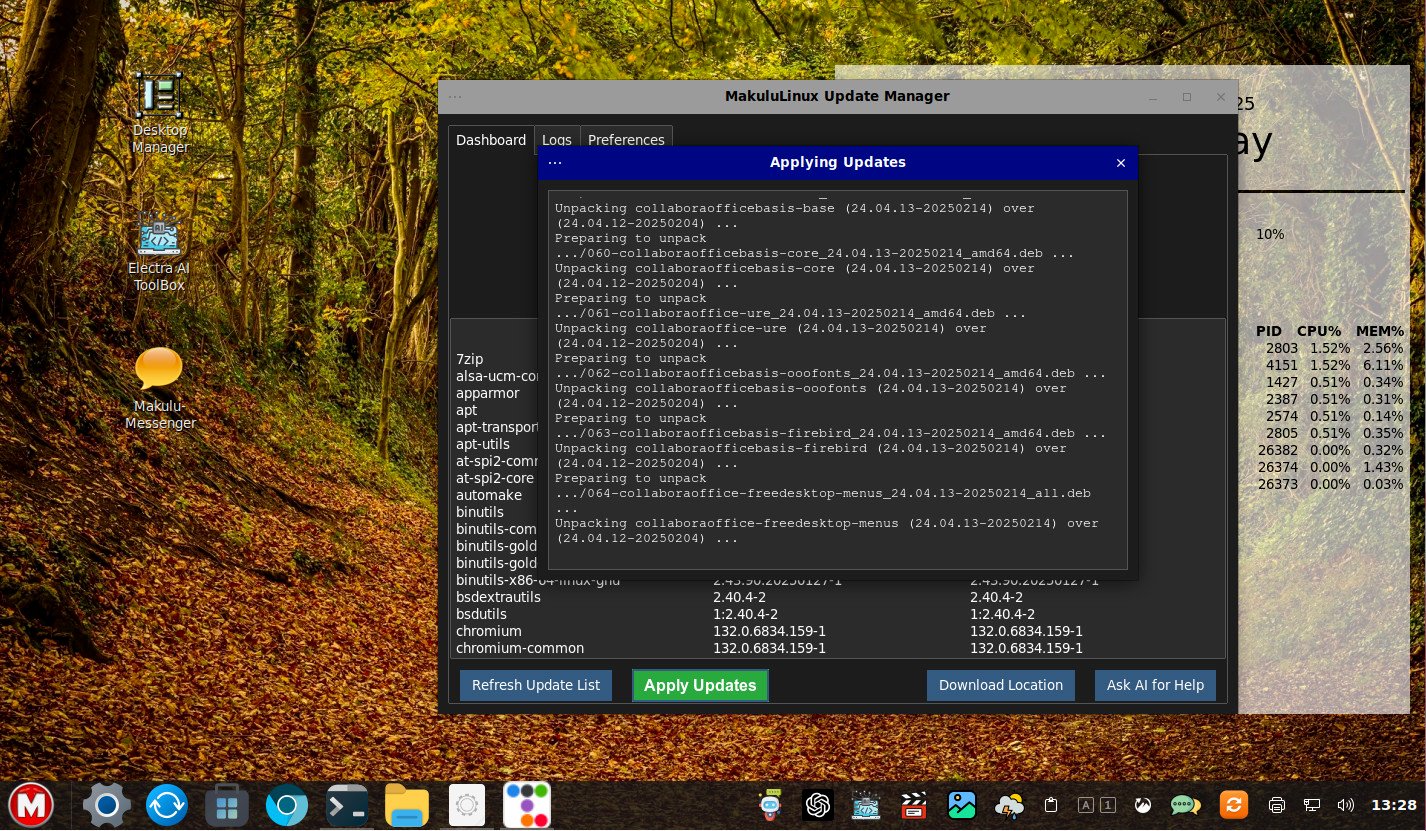Click PID 26382 in the process list

pyautogui.click(x=1277, y=450)
